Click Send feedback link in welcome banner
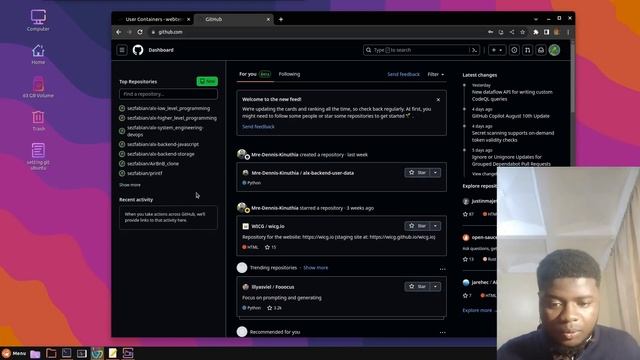 click(x=258, y=127)
